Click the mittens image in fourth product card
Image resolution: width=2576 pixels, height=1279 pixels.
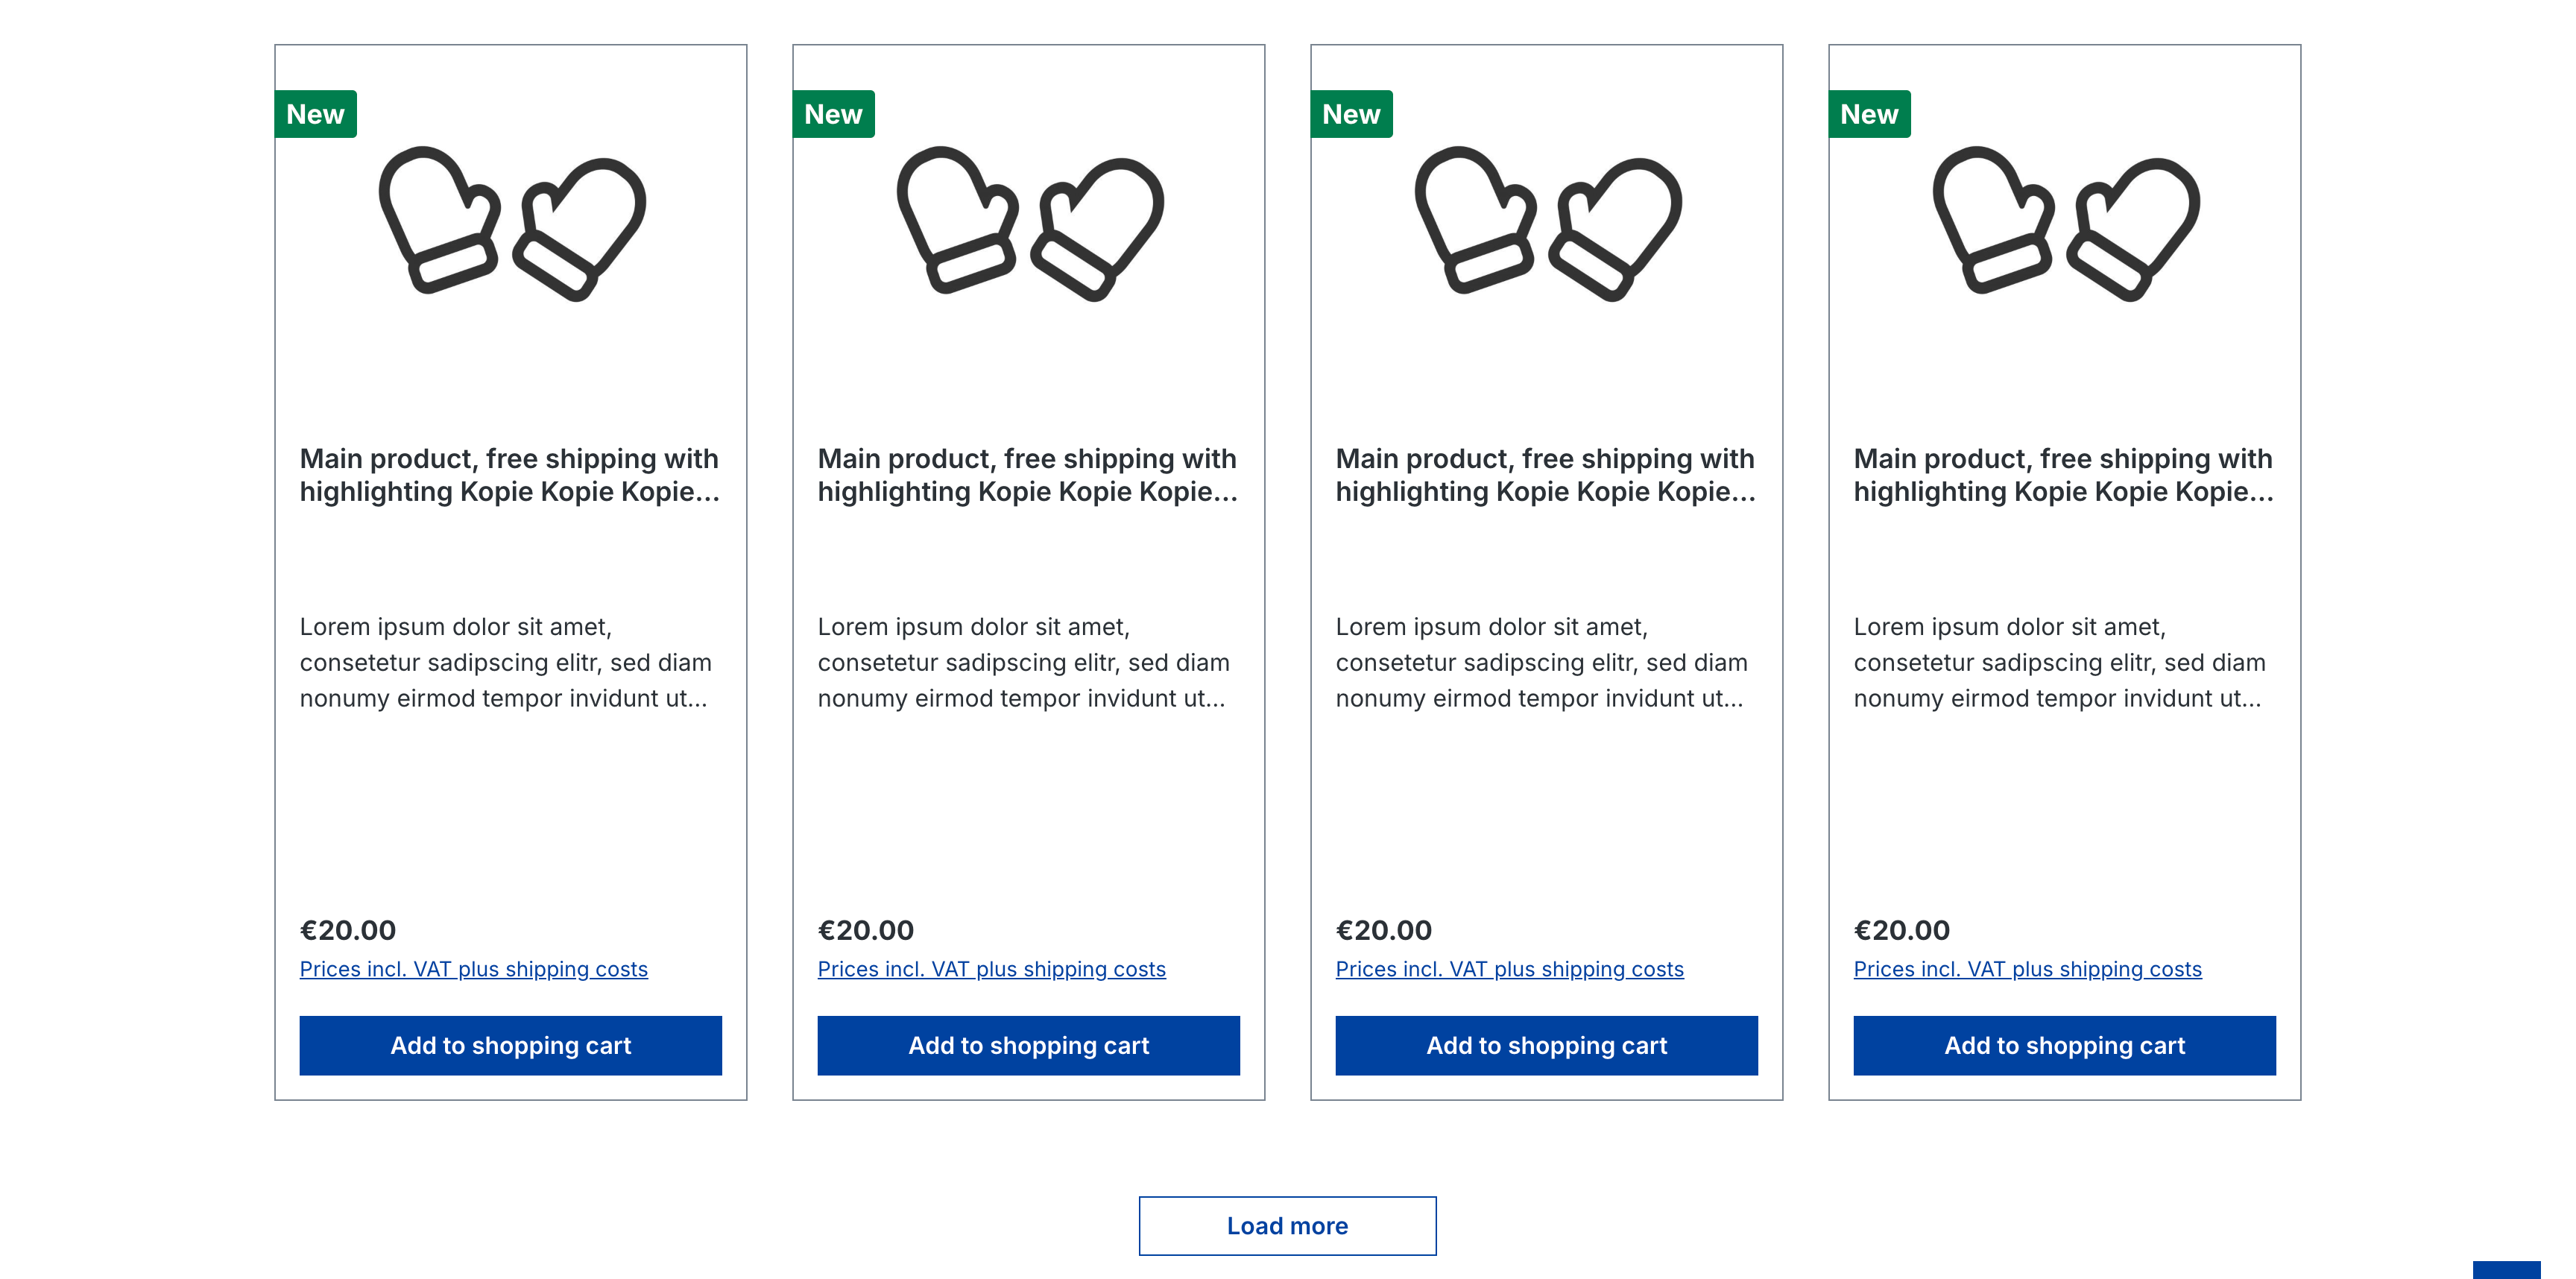click(x=2065, y=223)
